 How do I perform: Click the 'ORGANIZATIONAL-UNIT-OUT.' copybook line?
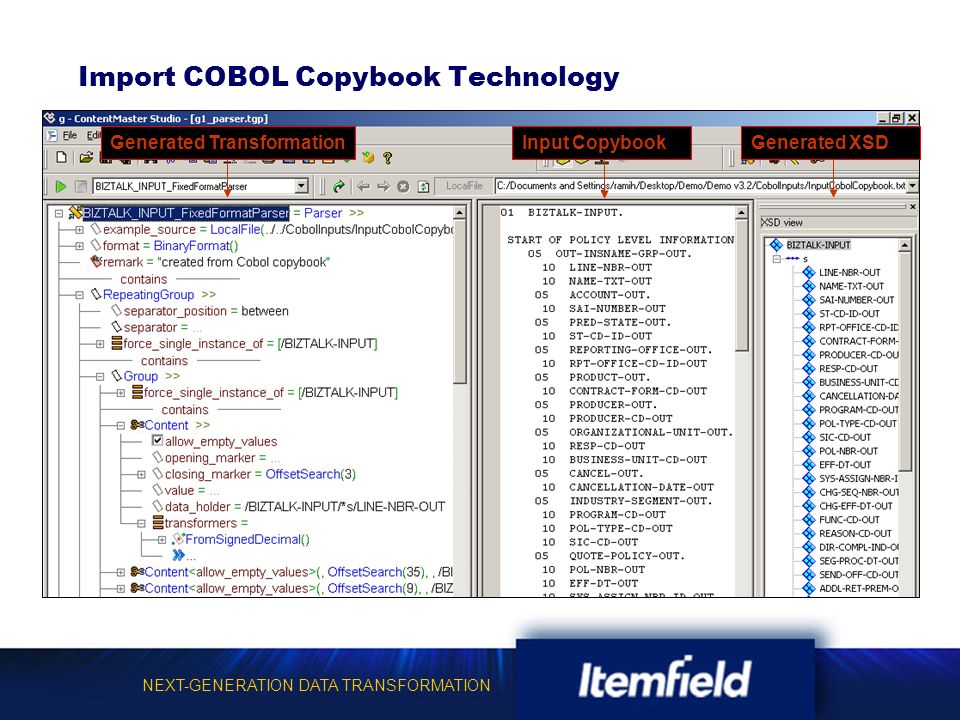coord(651,432)
